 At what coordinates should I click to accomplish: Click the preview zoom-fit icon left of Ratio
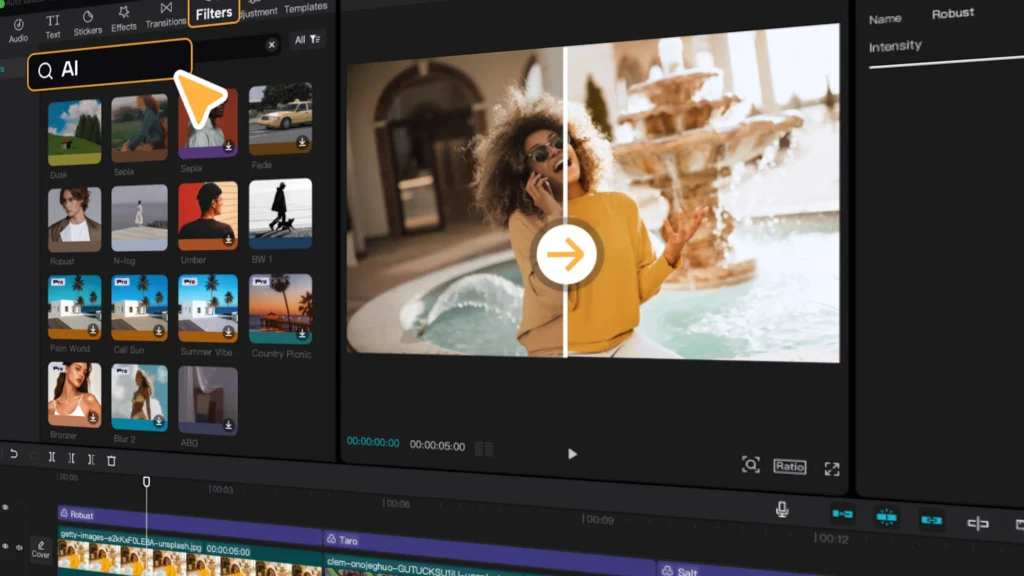point(750,464)
